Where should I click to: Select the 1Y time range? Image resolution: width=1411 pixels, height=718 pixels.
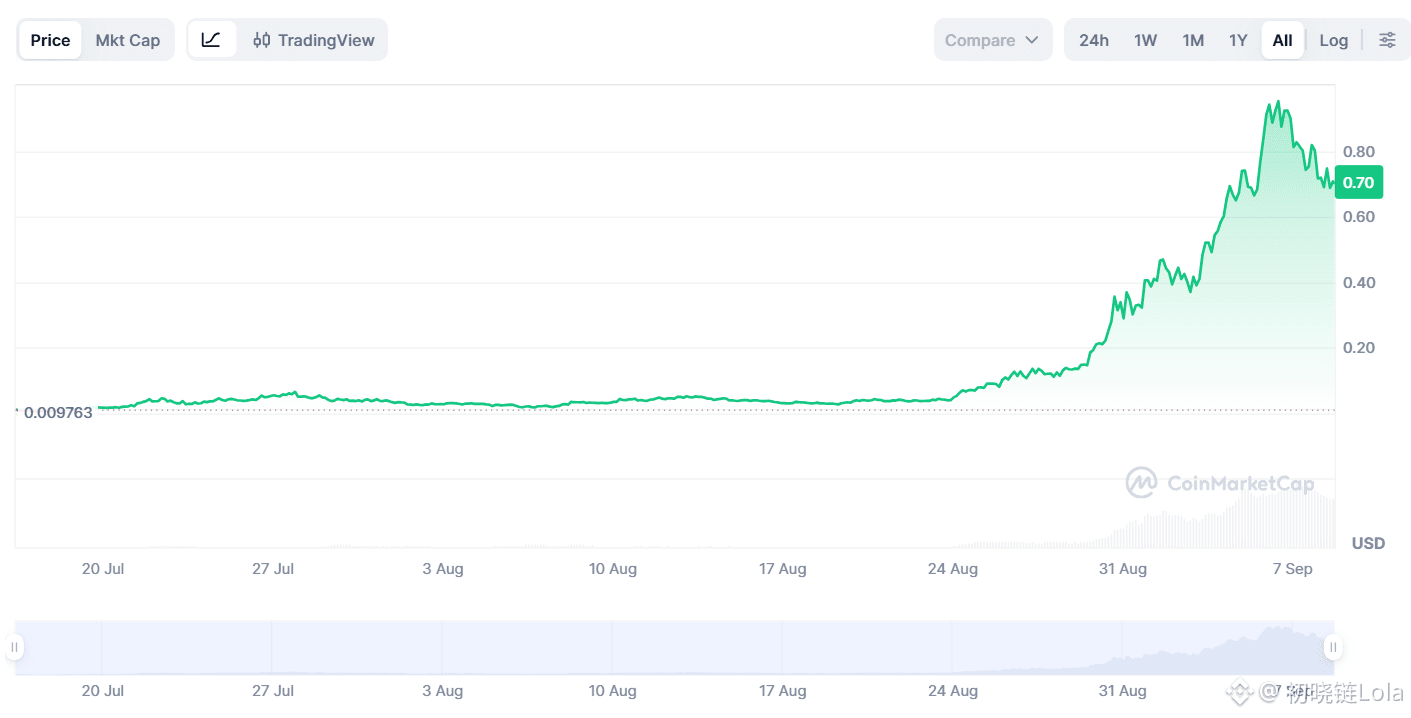coord(1238,40)
